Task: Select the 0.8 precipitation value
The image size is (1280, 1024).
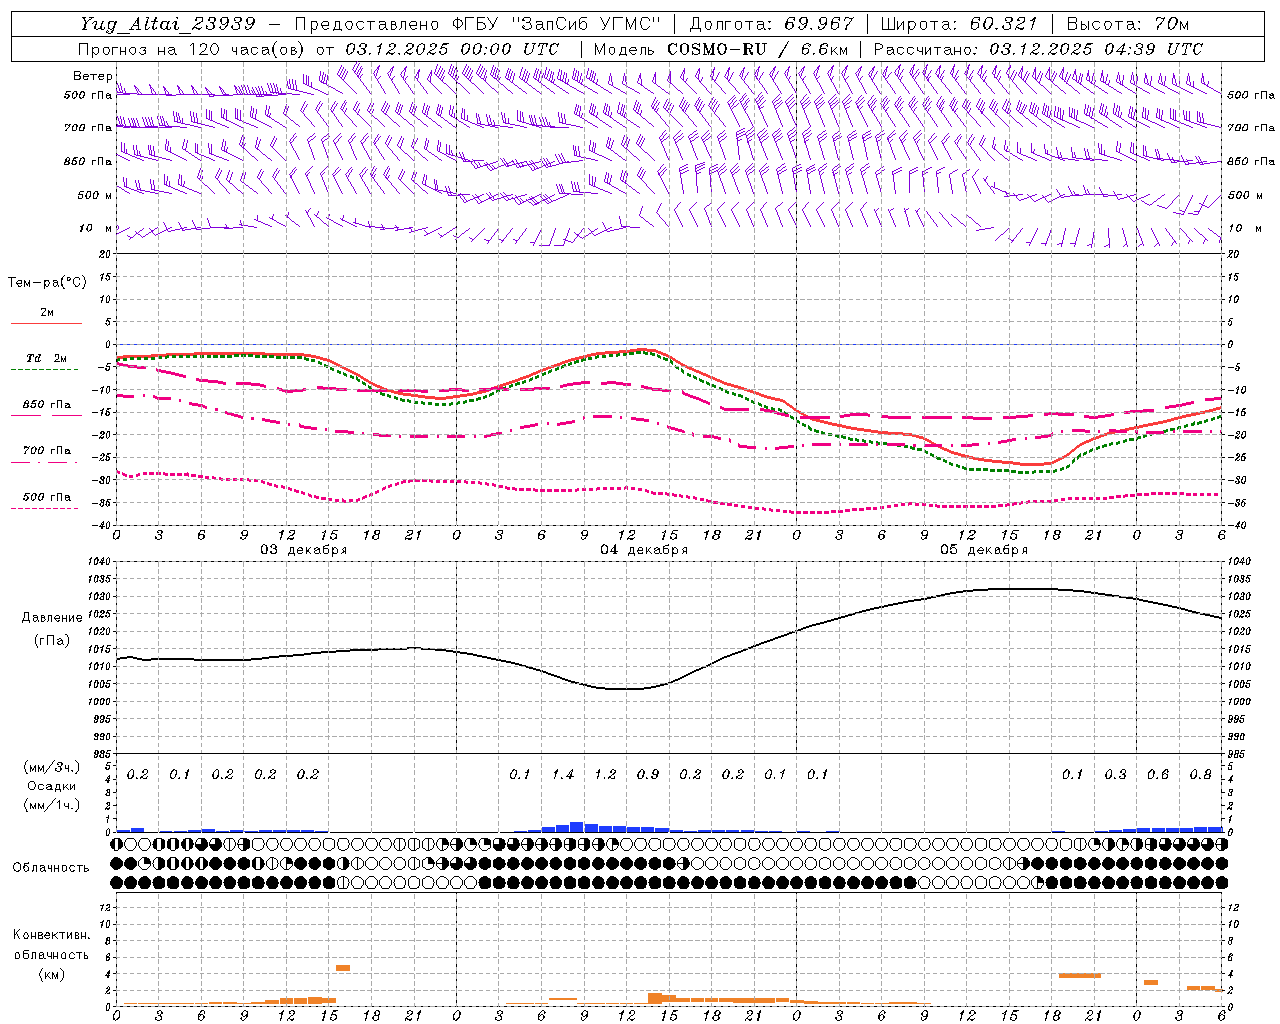Action: (x=1200, y=775)
